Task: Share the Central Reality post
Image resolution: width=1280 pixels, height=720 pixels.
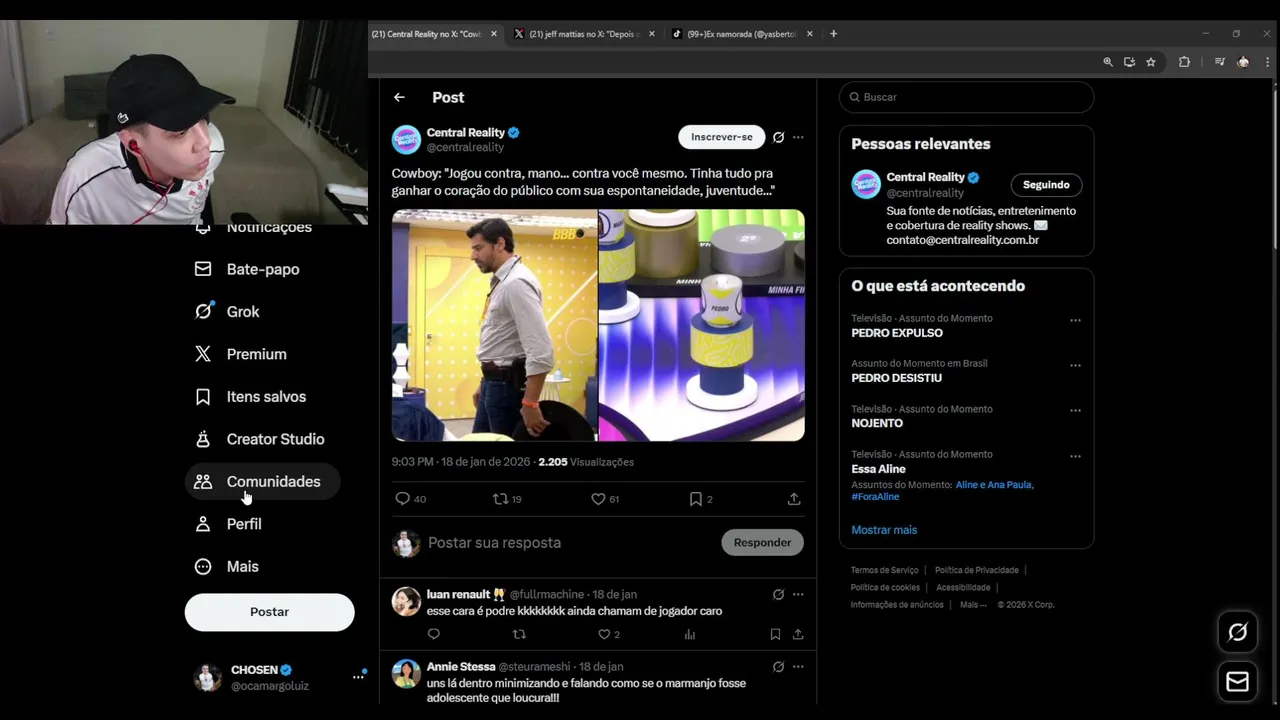Action: coord(794,499)
